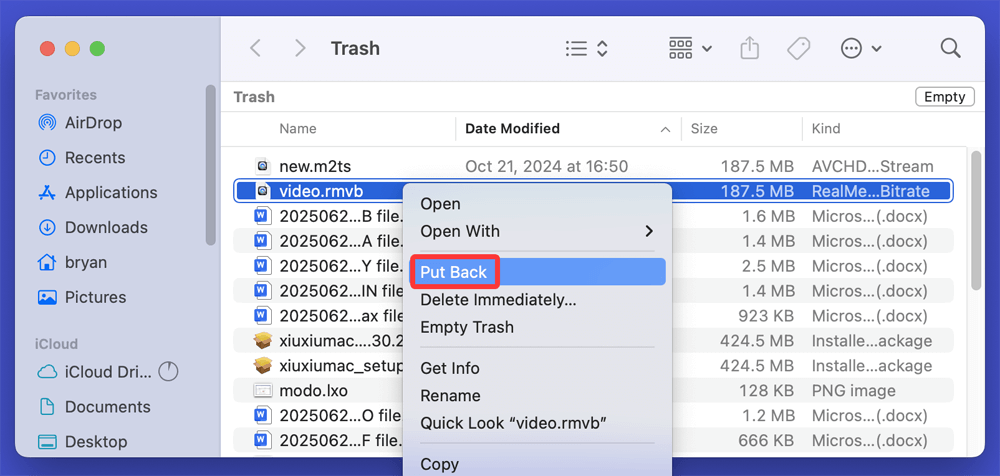
Task: Choose Copy in context menu
Action: [537, 465]
